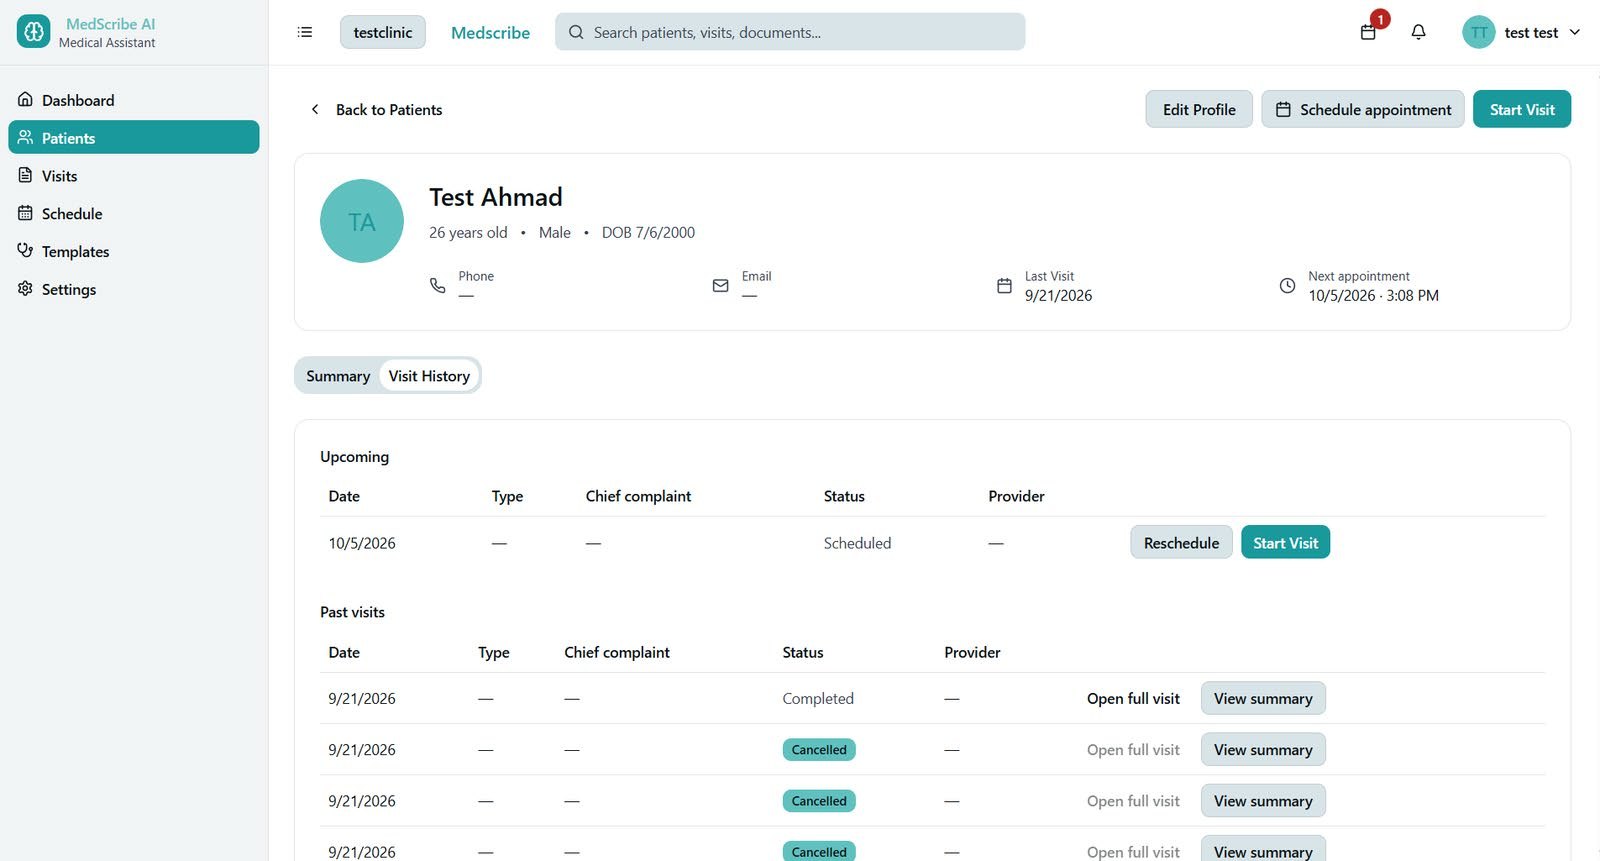Image resolution: width=1600 pixels, height=861 pixels.
Task: Click the TA patient avatar circle
Action: [x=362, y=221]
